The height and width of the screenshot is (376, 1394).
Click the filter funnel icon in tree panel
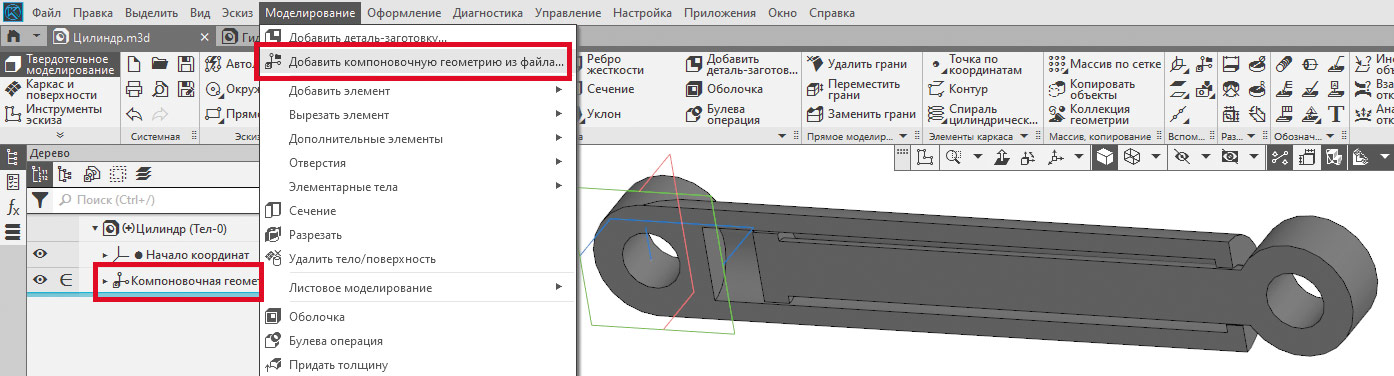[39, 200]
